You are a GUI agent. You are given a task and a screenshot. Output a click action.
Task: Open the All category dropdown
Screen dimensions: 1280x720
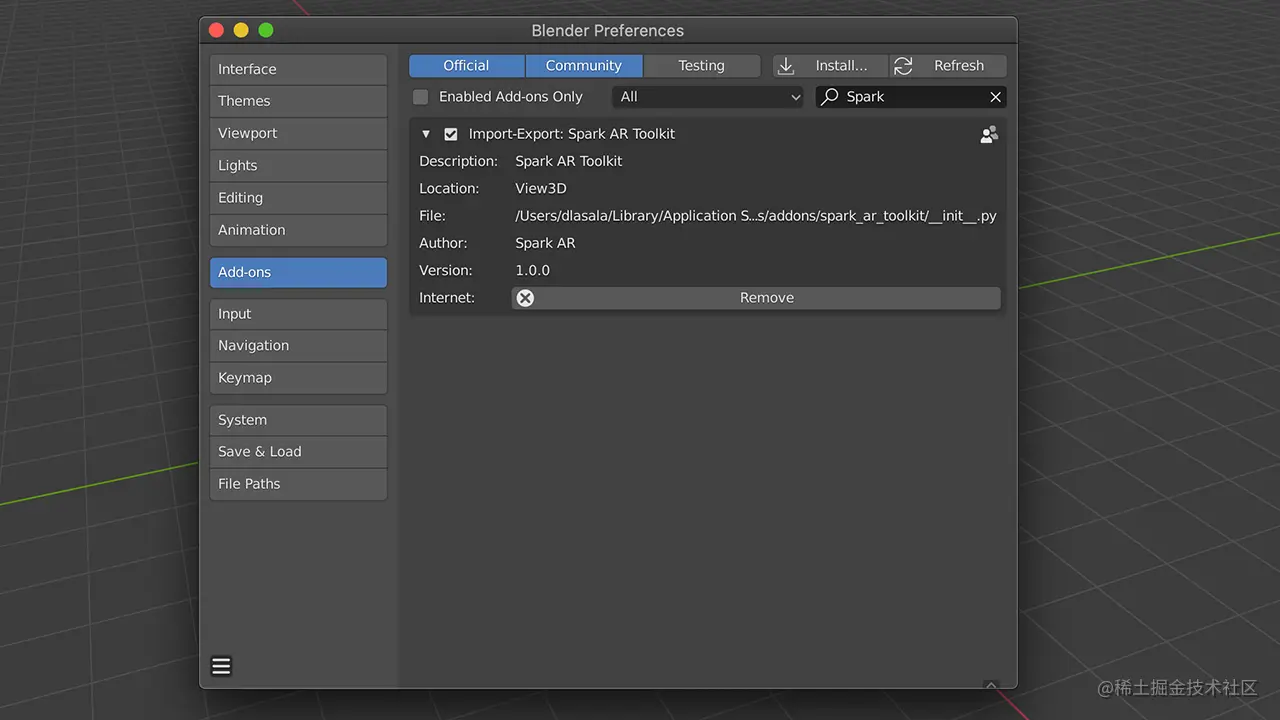[x=708, y=97]
